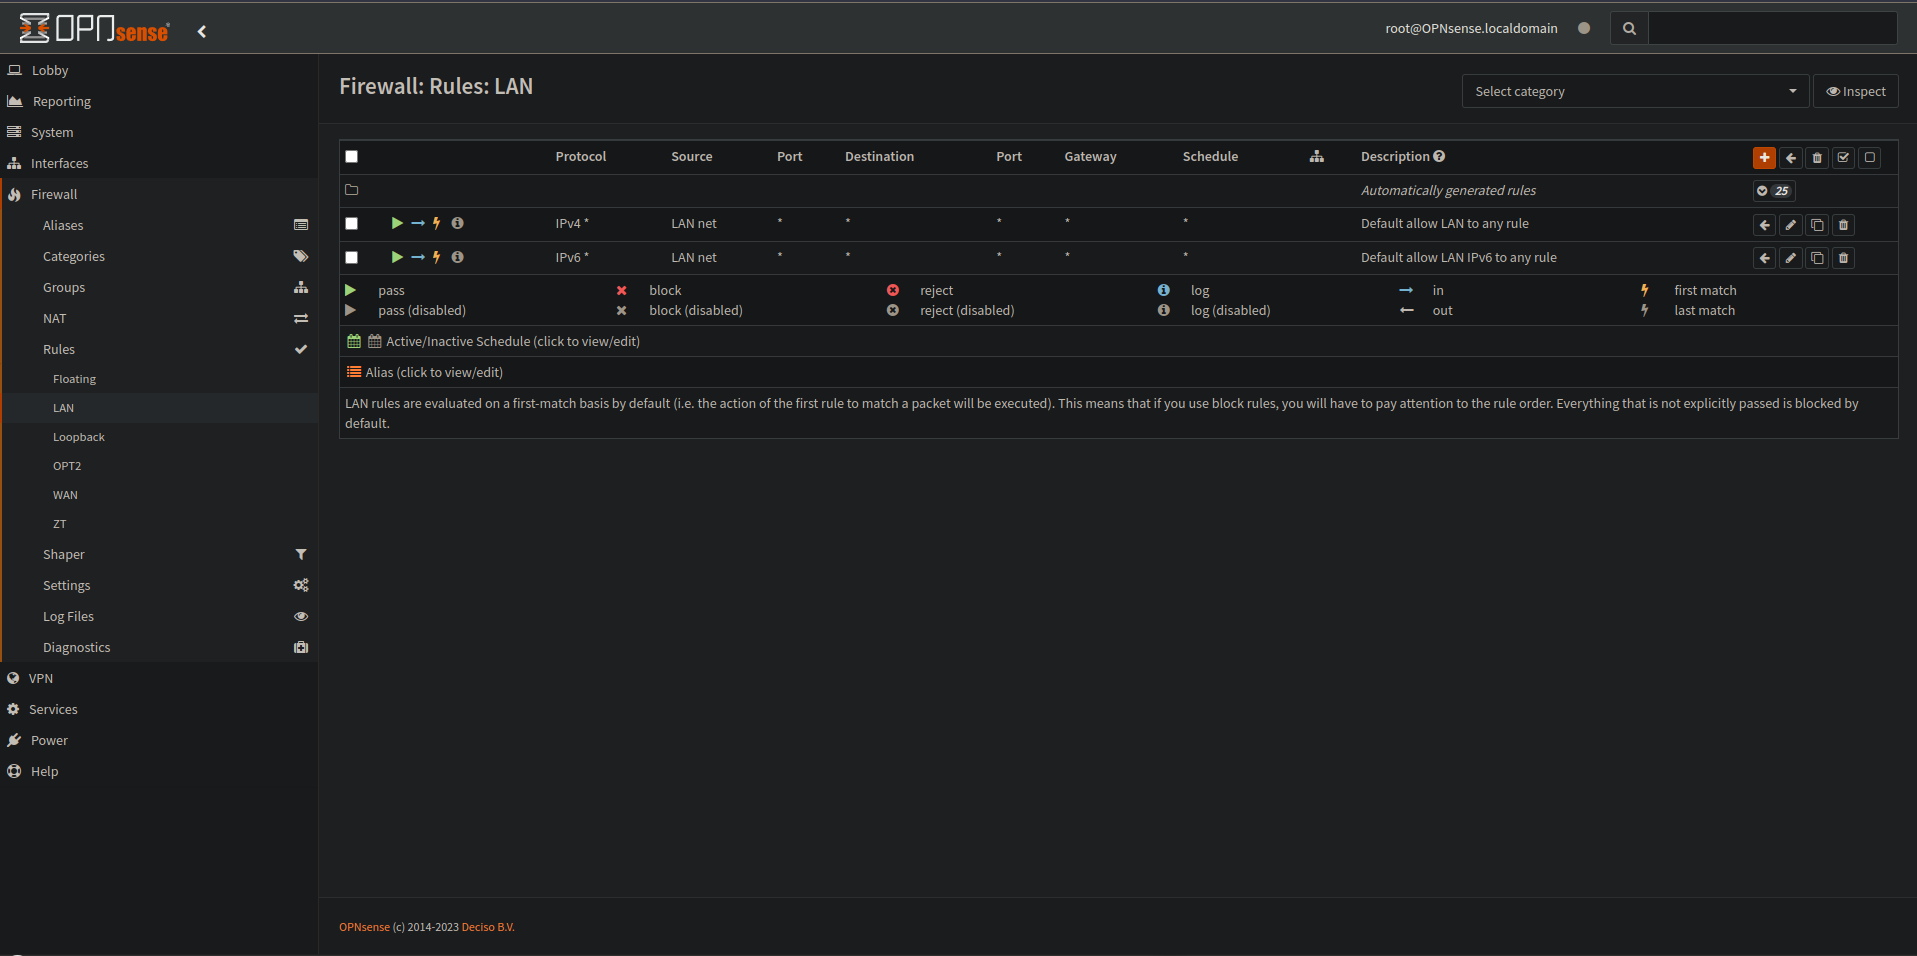
Task: Toggle the green pass arrow on the IPv4 rule
Action: click(397, 223)
